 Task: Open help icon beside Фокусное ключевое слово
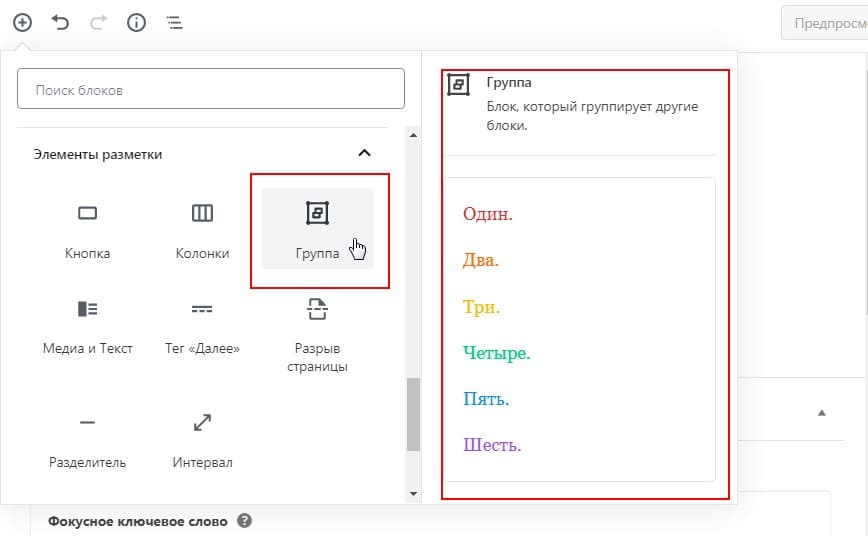(x=245, y=520)
